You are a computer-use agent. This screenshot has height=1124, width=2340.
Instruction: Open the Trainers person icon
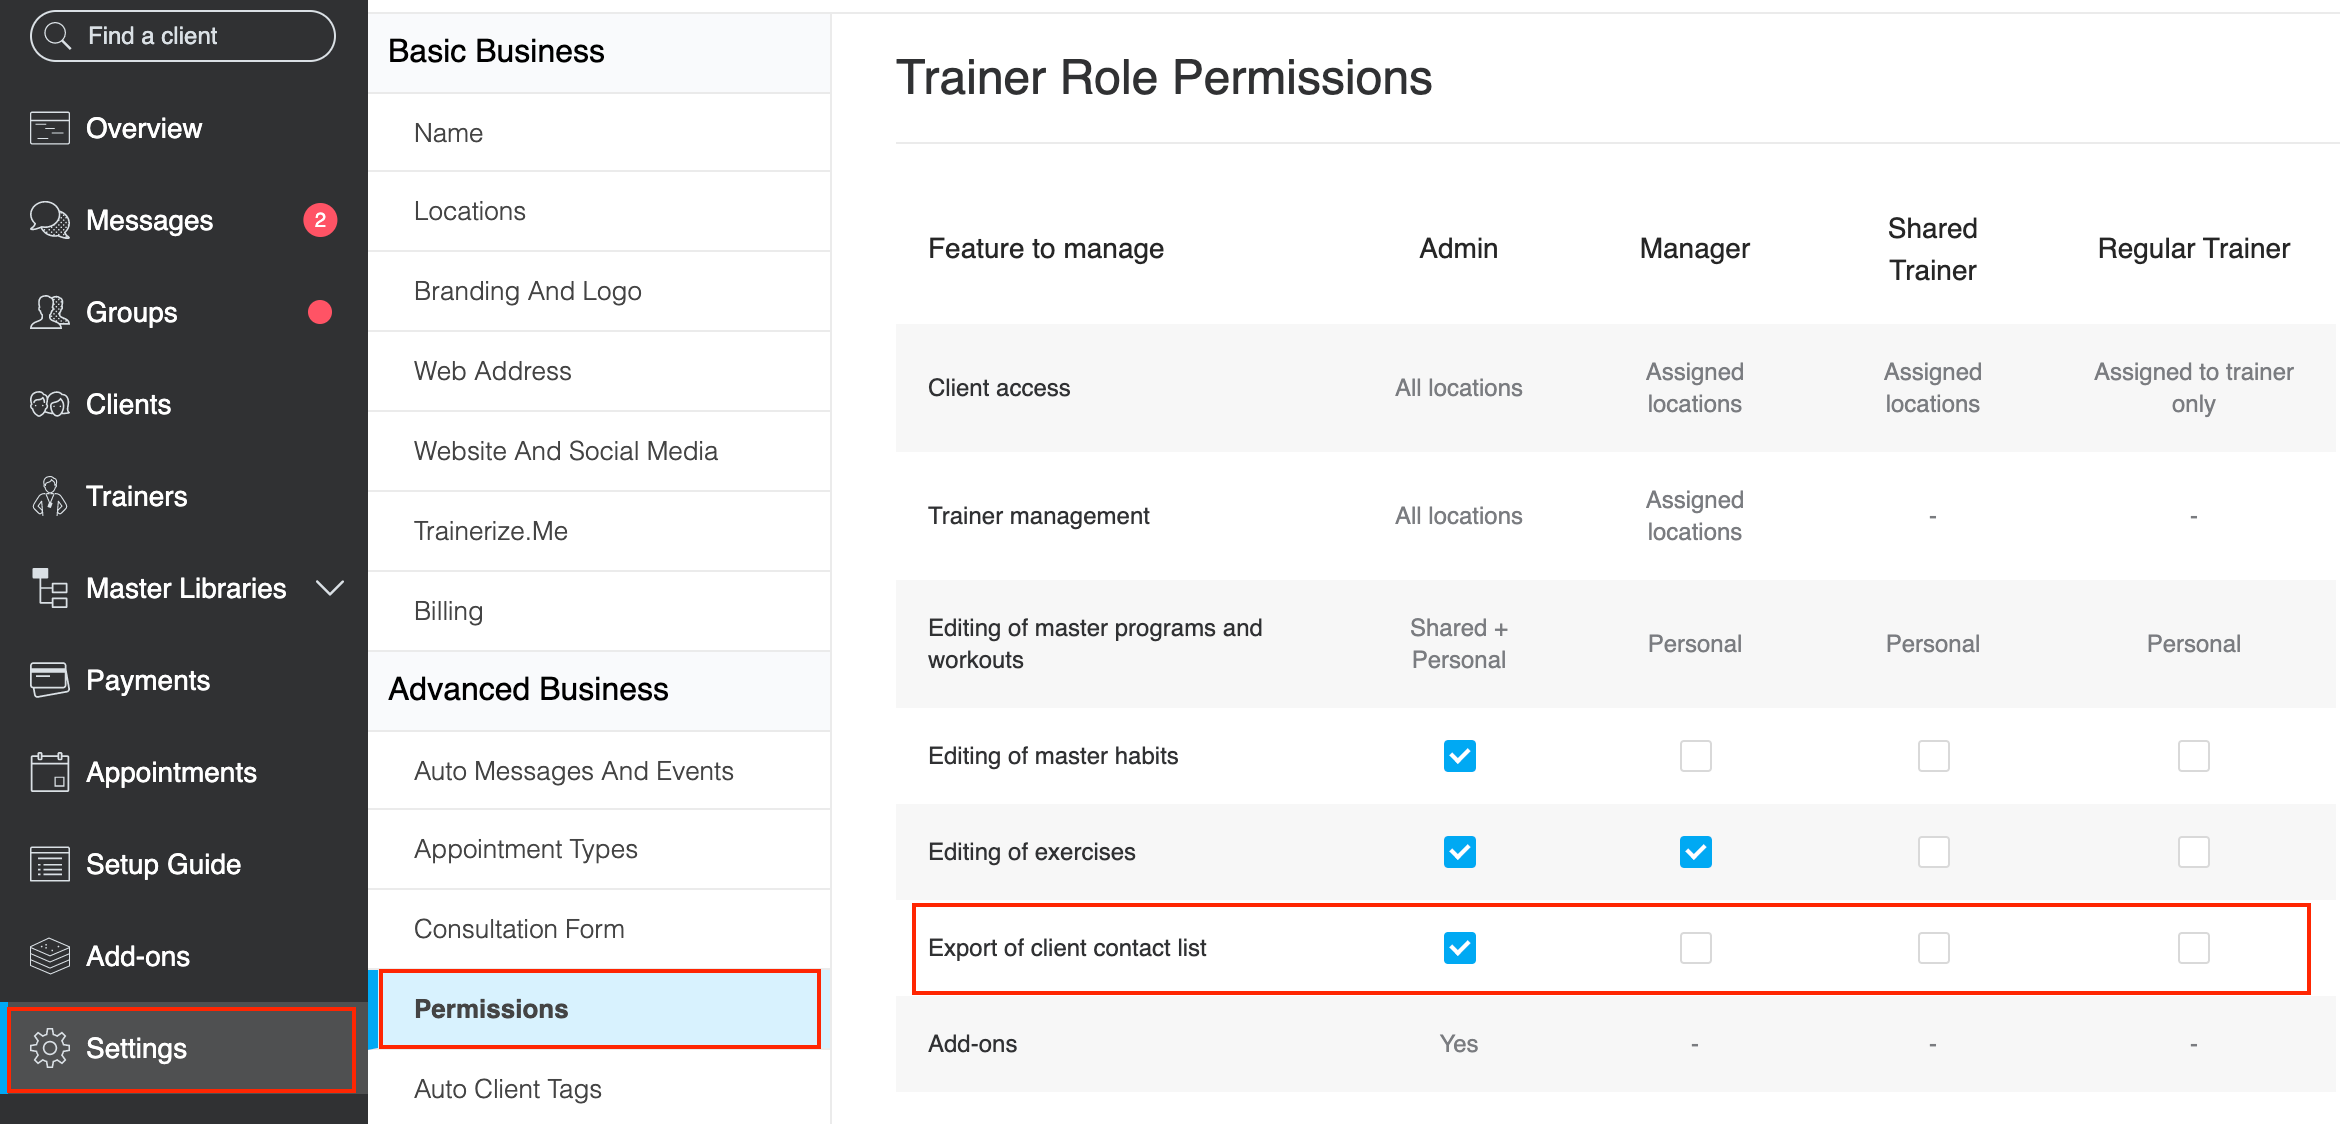point(49,496)
